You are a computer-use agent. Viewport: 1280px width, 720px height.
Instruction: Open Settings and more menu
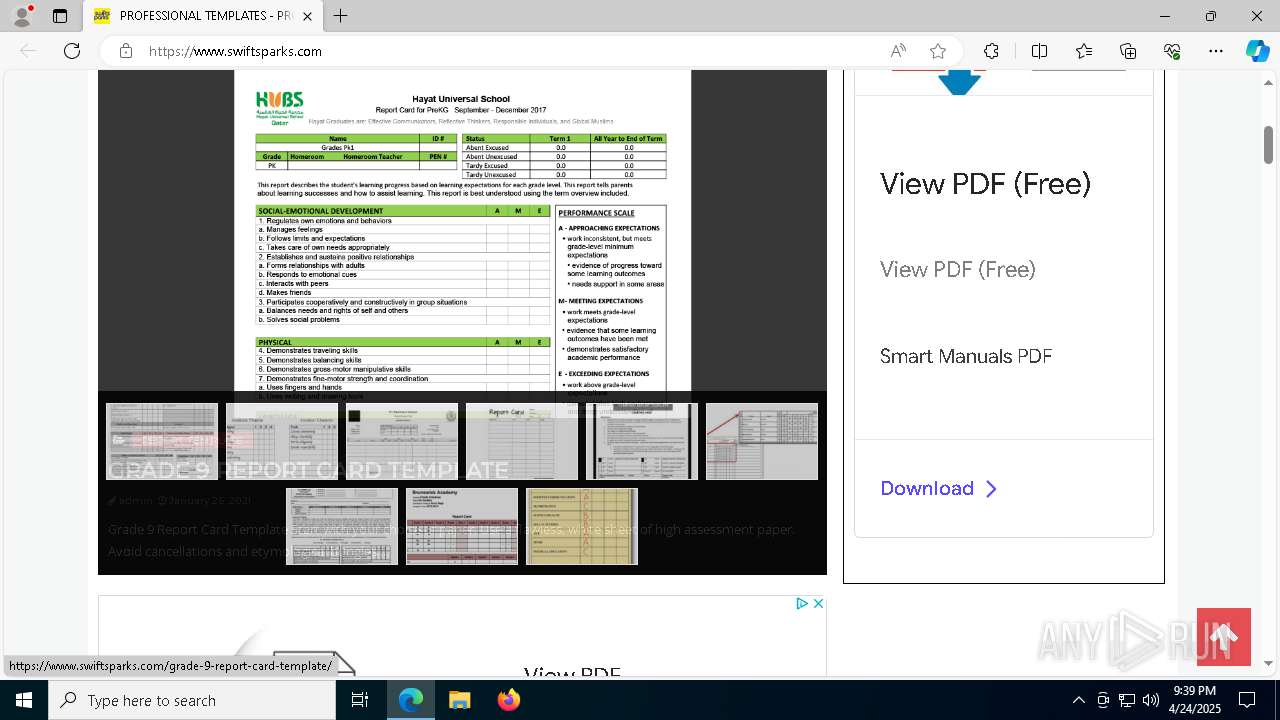point(1216,51)
